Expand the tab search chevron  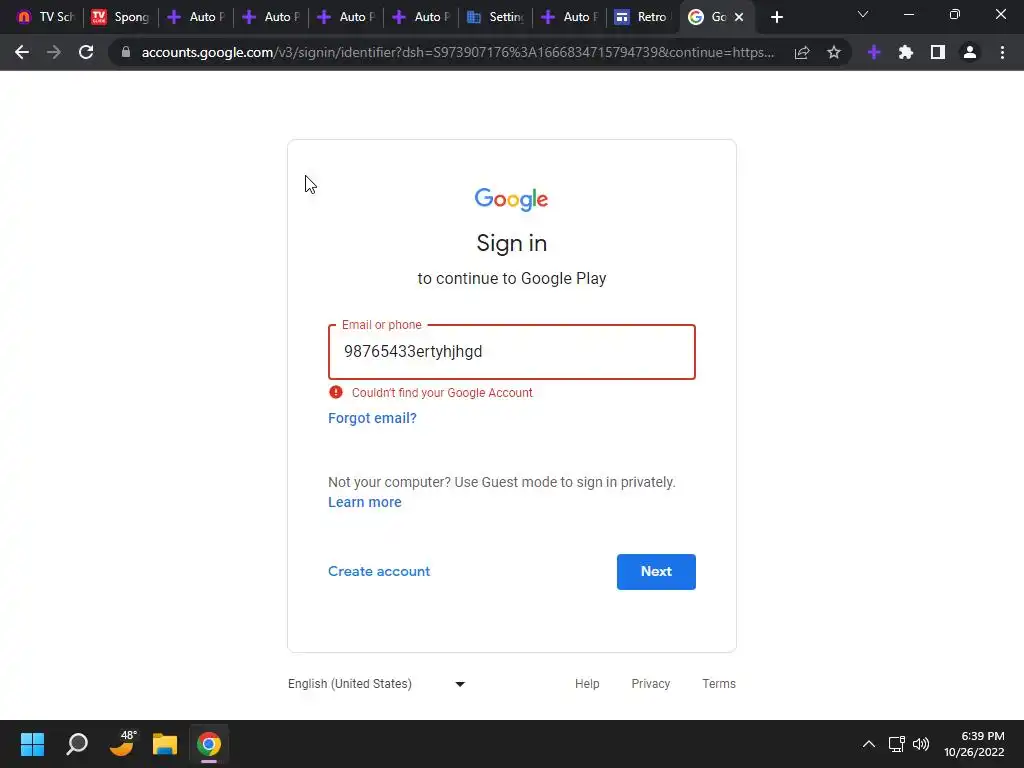[863, 14]
